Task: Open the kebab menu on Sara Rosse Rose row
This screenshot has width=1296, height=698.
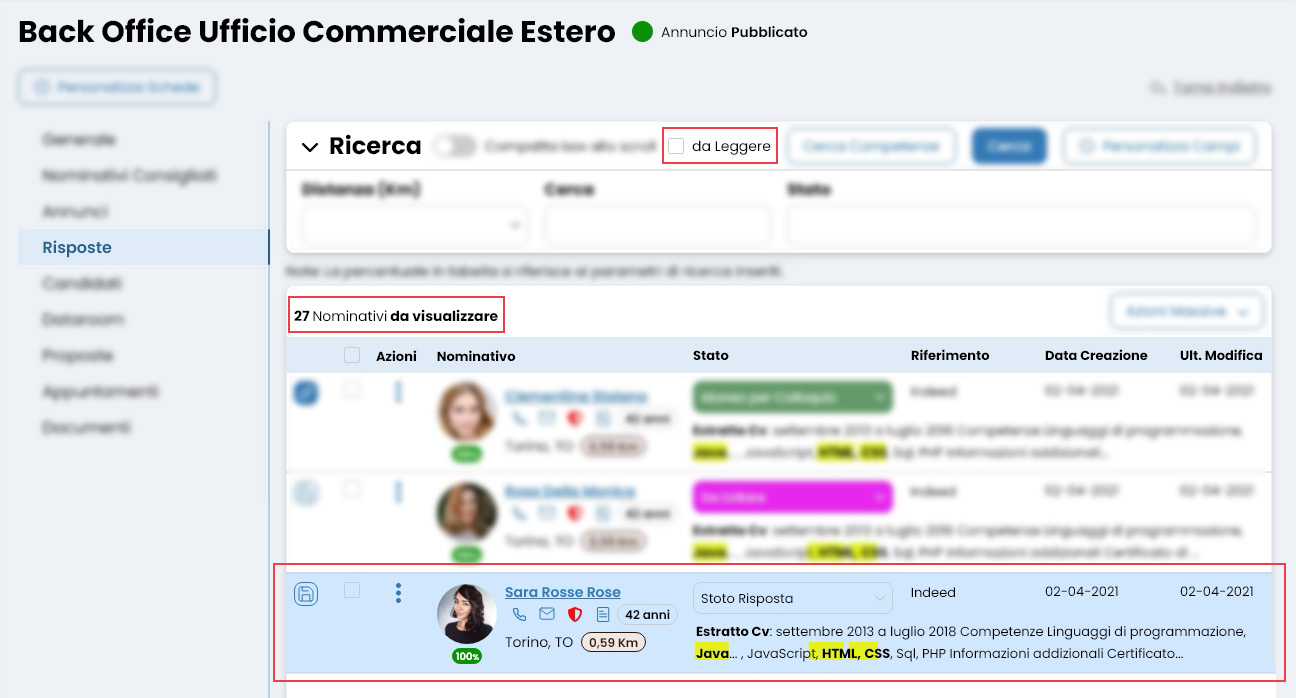Action: coord(399,592)
